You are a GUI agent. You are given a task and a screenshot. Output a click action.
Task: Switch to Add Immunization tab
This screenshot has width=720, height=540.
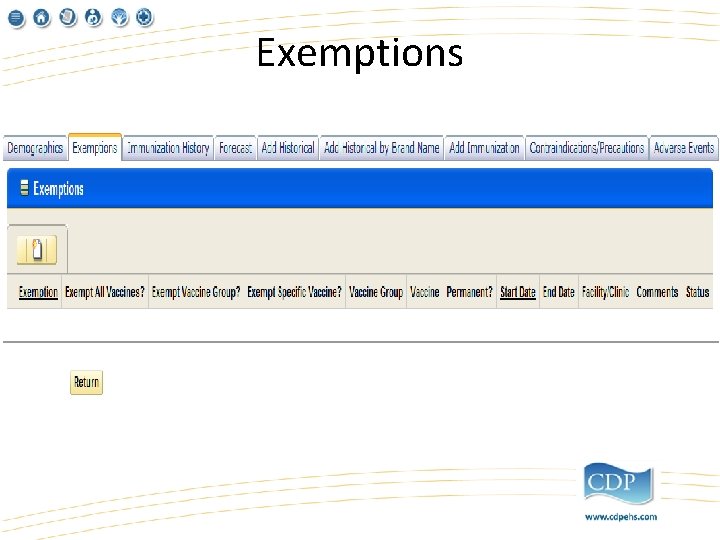(x=484, y=148)
